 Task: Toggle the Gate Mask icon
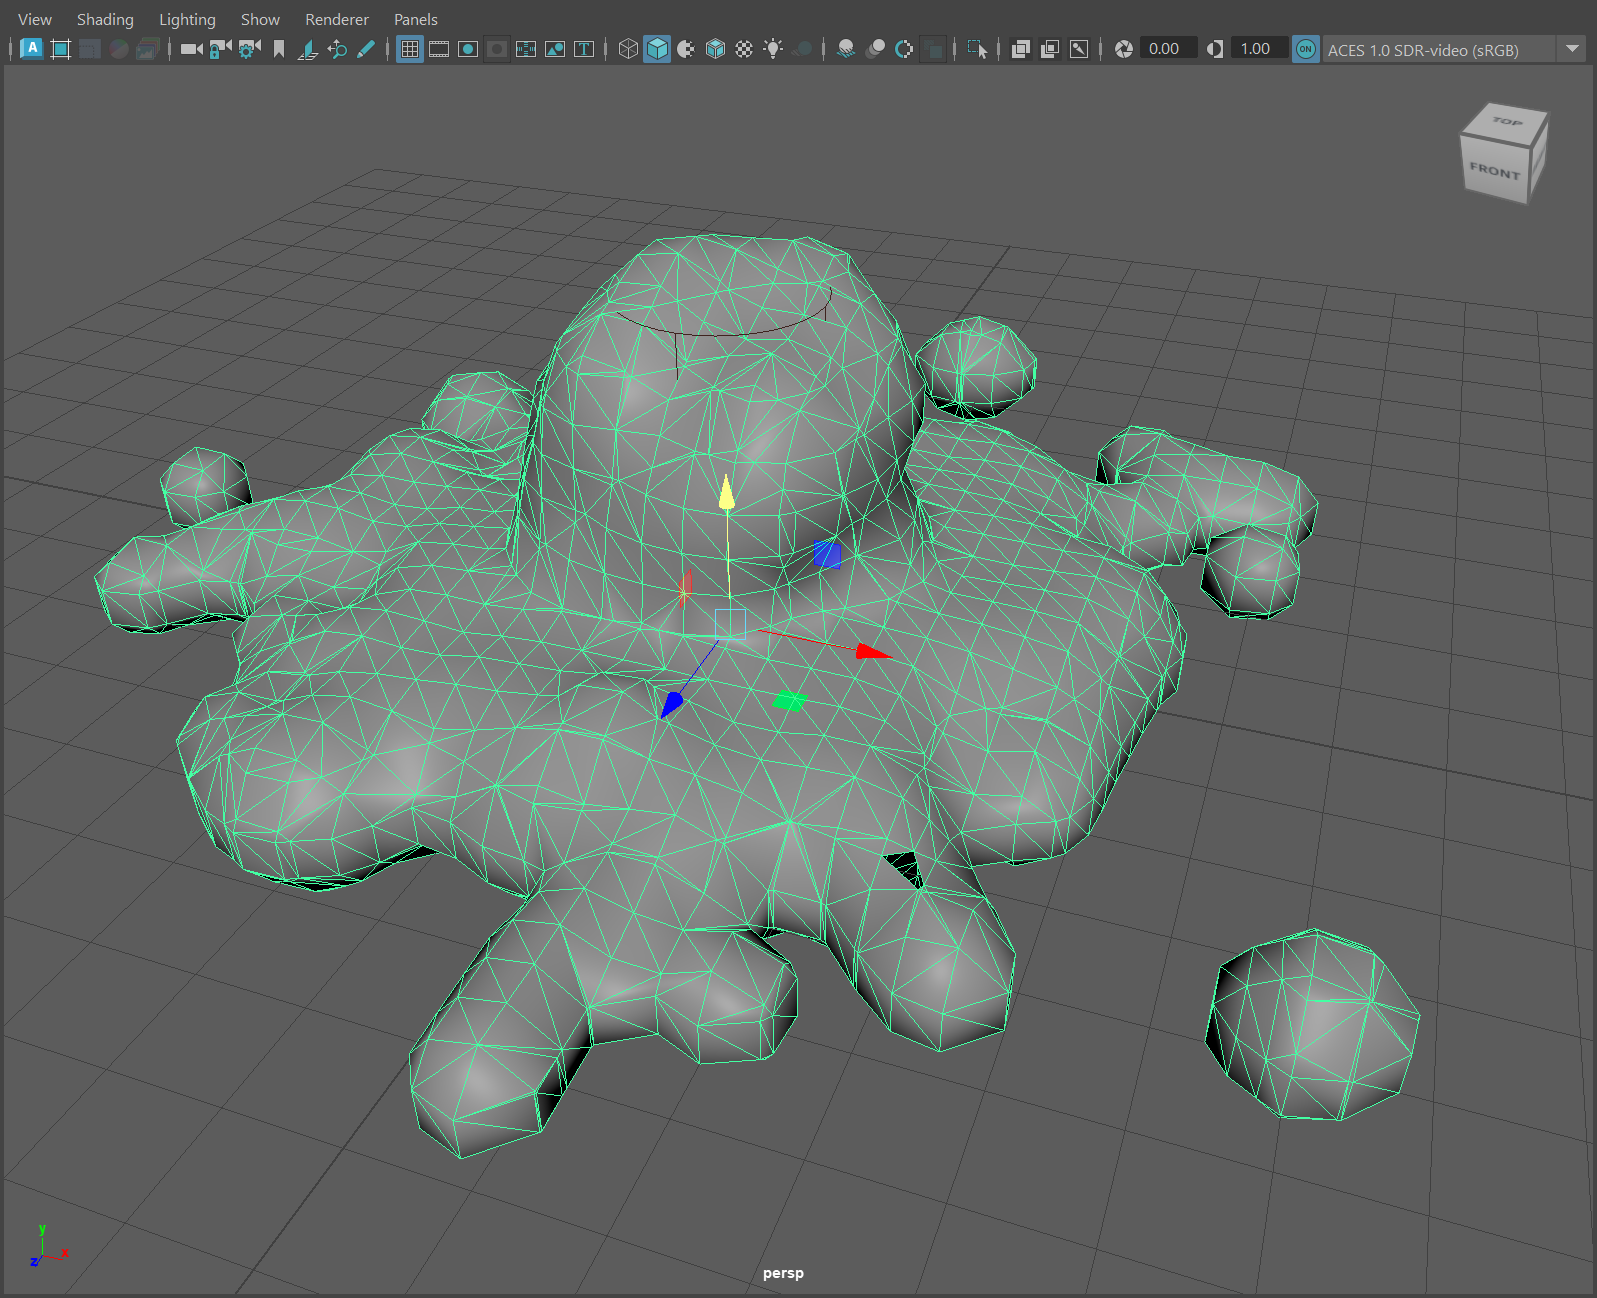click(x=497, y=49)
